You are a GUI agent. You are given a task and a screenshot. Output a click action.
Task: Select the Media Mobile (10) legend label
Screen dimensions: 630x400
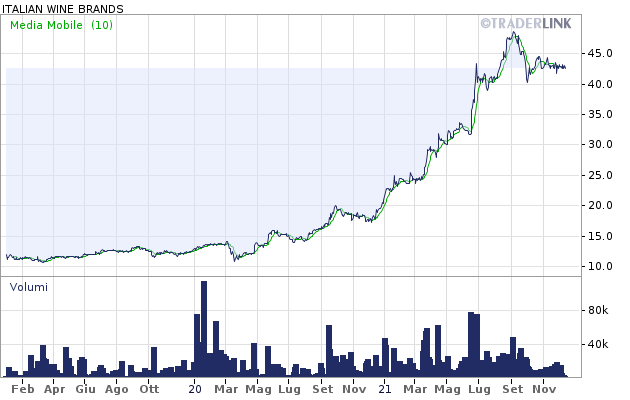click(61, 25)
